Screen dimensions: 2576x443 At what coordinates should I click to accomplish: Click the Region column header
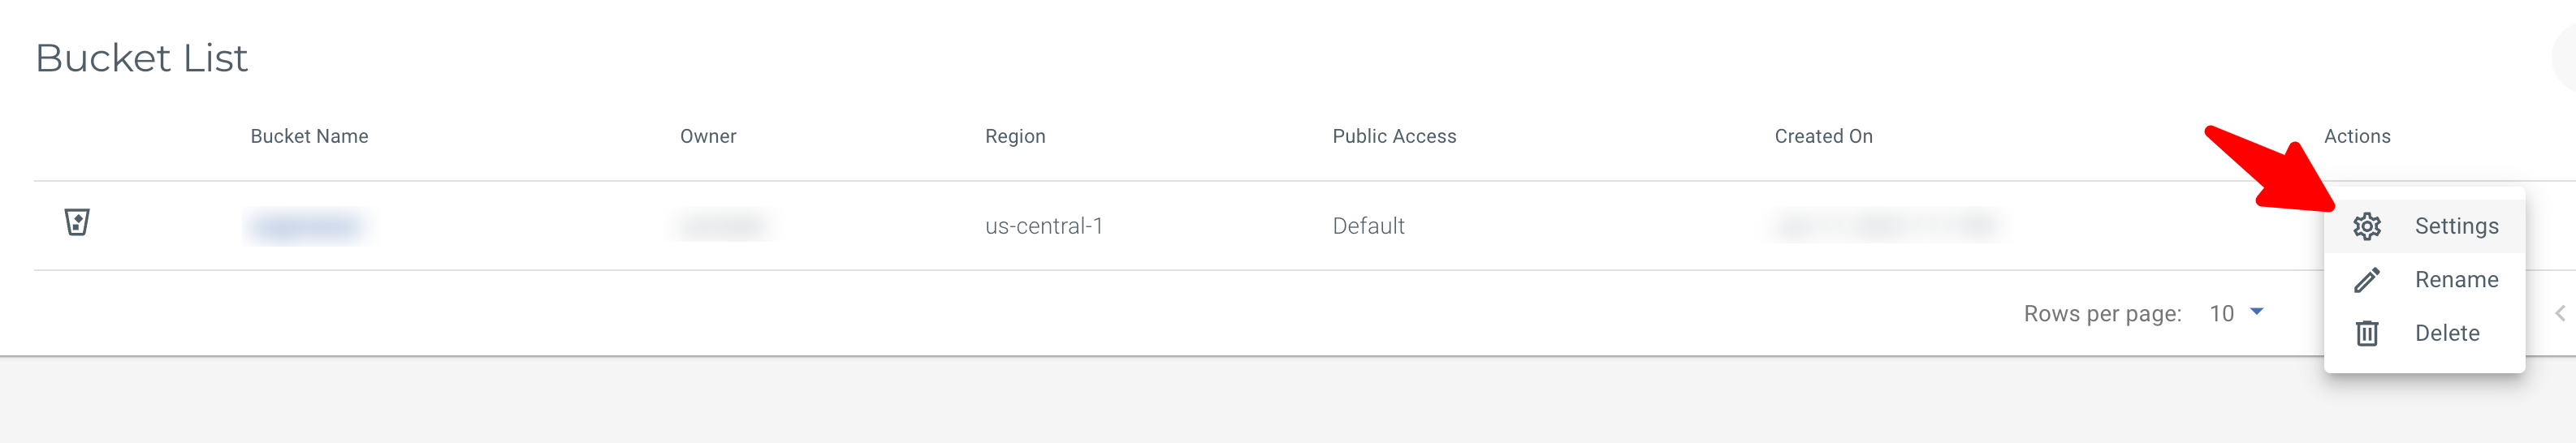pyautogui.click(x=1015, y=136)
